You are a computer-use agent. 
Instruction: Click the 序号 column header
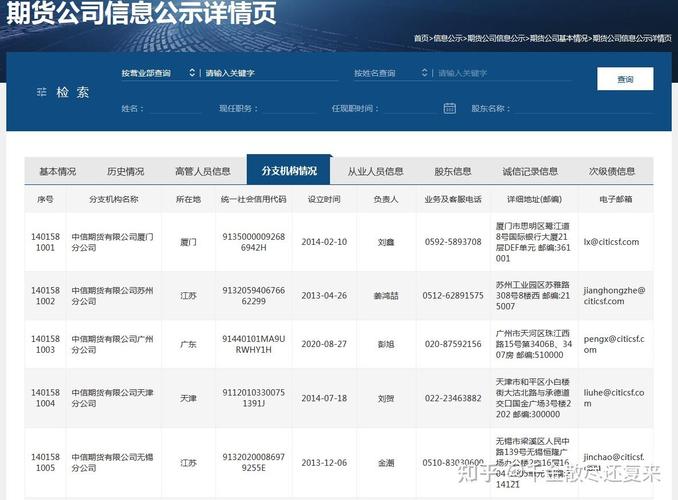[x=45, y=199]
